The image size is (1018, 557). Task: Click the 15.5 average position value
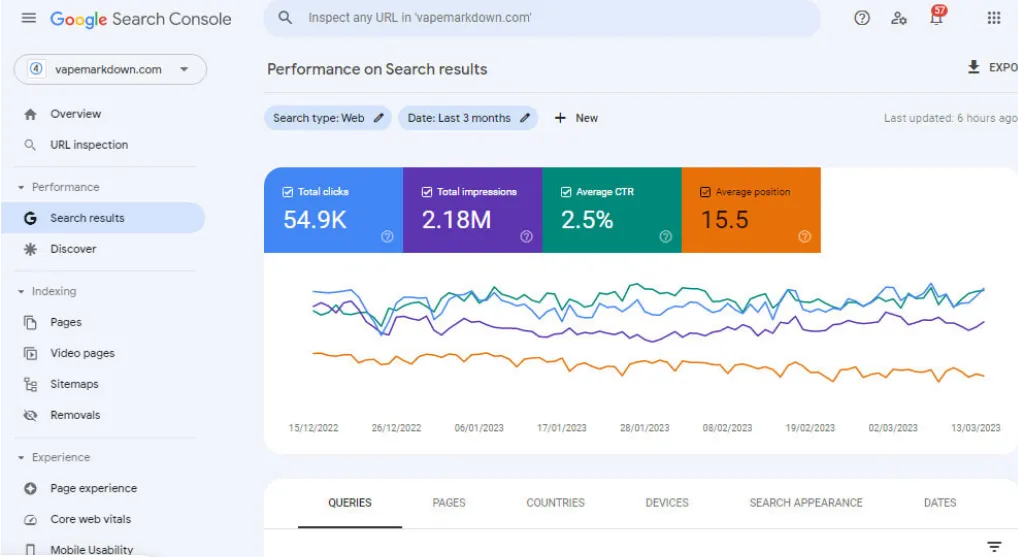724,220
